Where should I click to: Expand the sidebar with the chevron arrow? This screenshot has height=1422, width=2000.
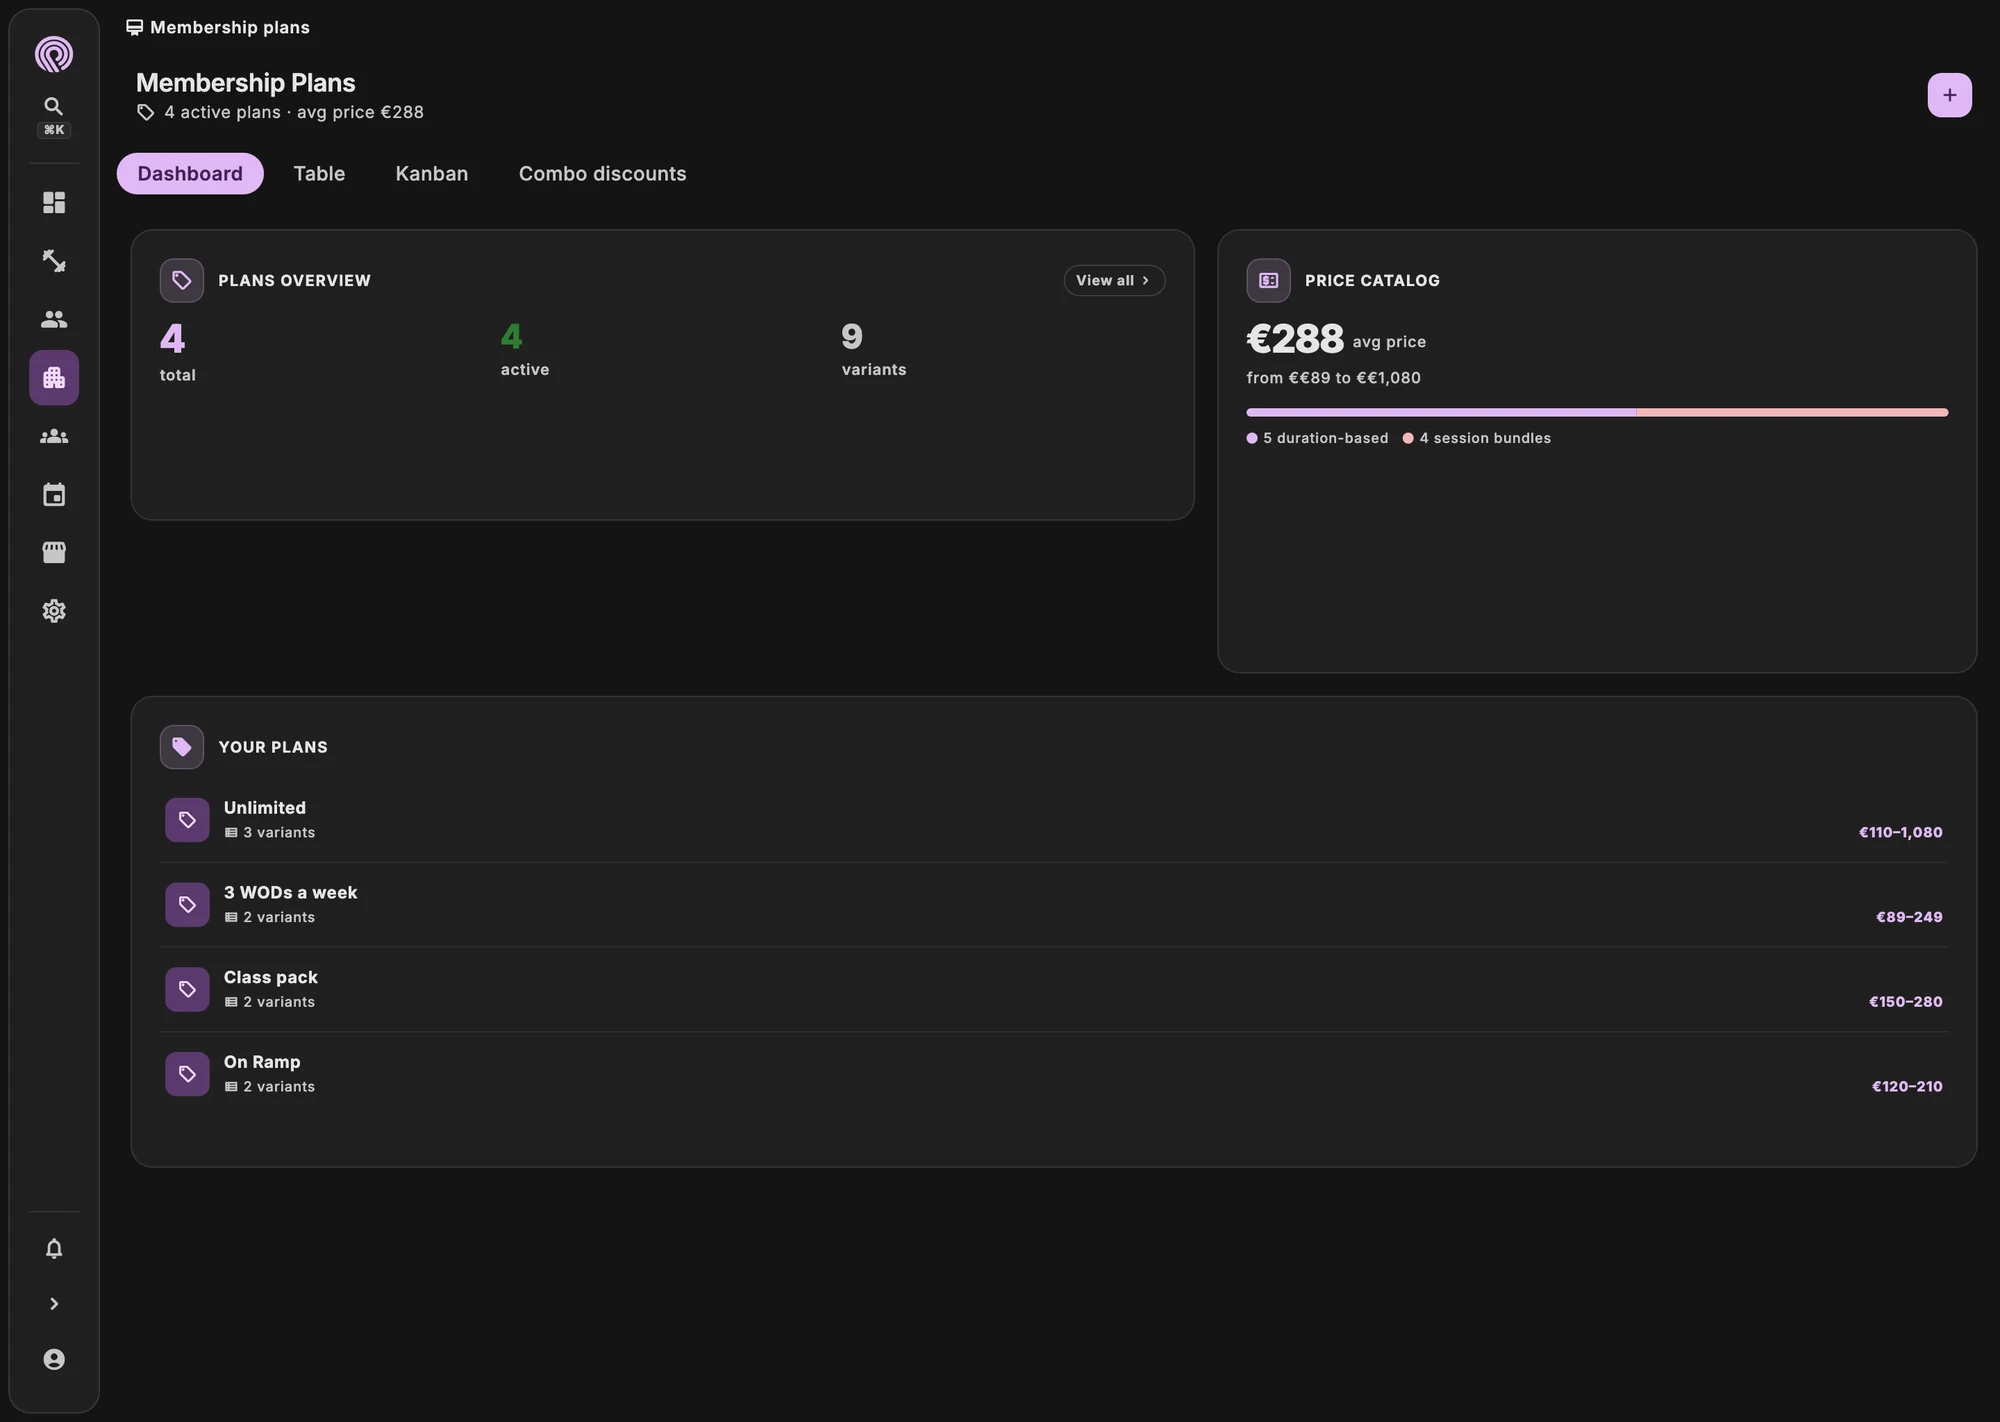tap(54, 1304)
